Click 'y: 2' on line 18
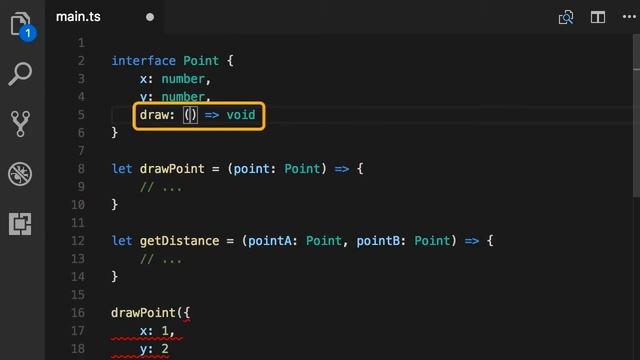Screen dimensions: 640x360 (154, 349)
